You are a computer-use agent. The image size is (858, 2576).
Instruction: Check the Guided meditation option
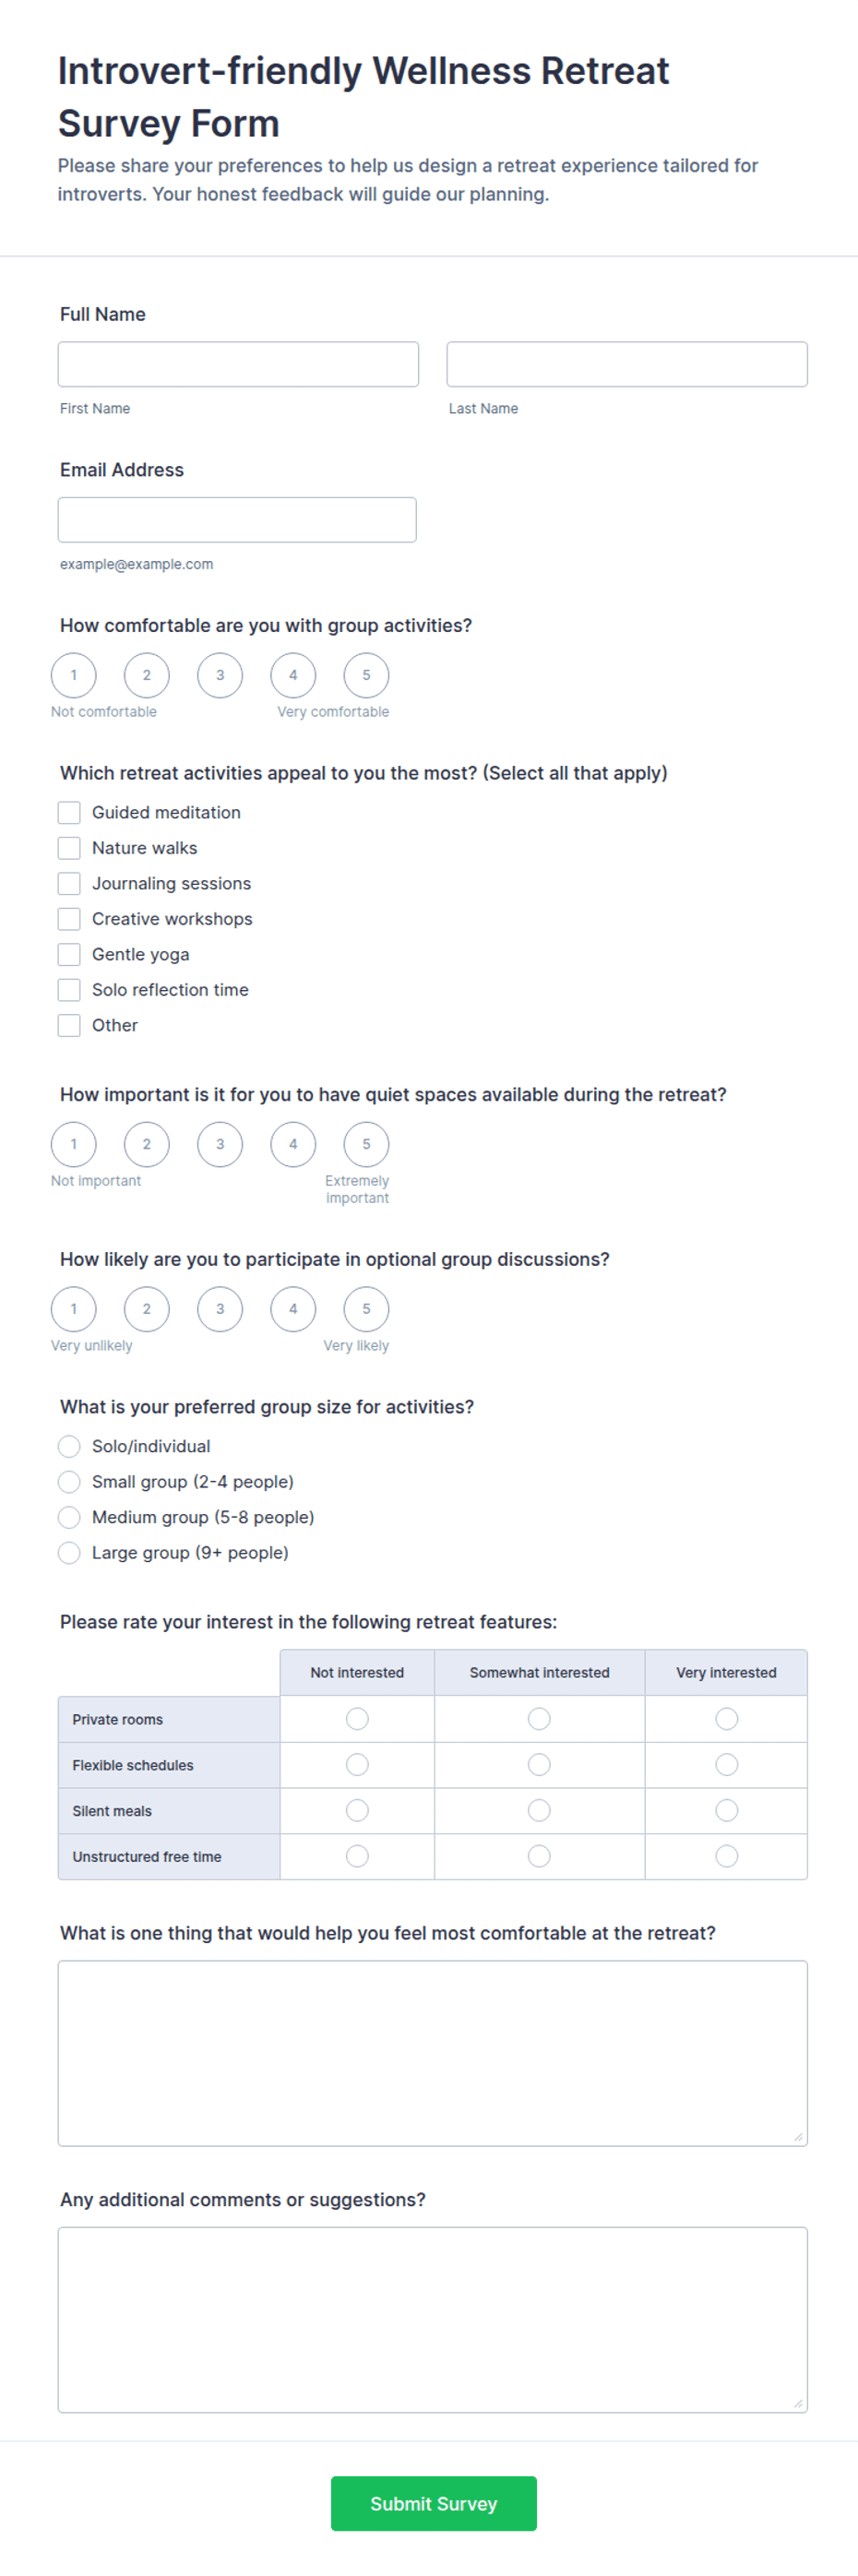(69, 812)
